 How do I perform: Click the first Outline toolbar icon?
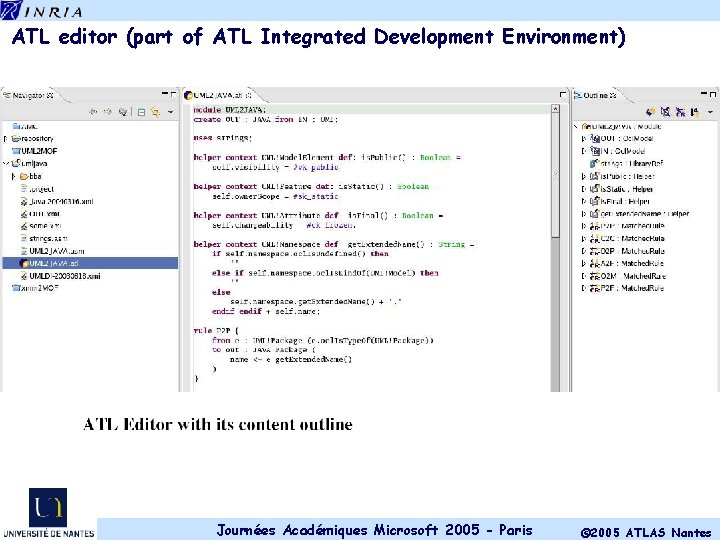tap(650, 112)
